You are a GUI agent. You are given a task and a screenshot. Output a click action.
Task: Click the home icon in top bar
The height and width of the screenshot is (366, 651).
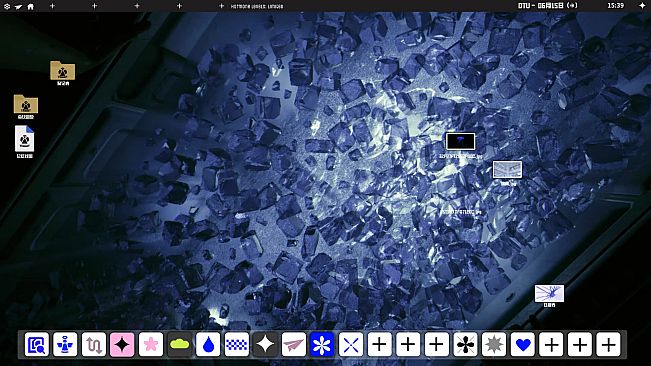(30, 6)
